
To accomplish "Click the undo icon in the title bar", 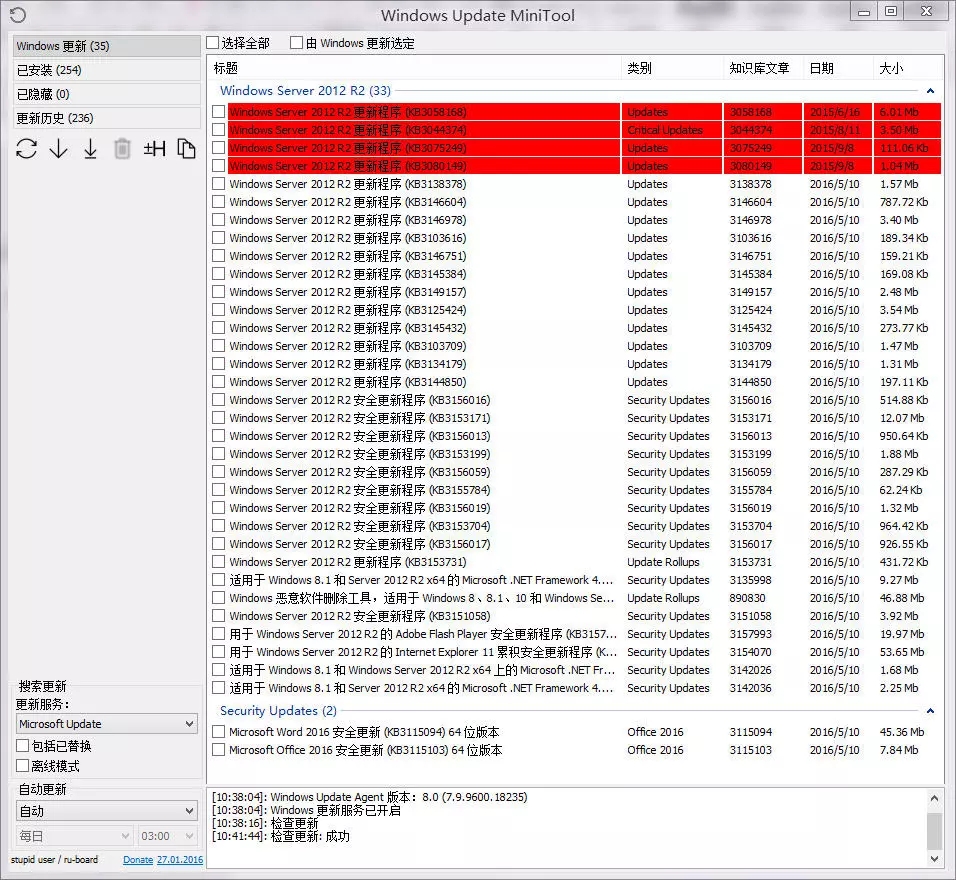I will (x=18, y=15).
